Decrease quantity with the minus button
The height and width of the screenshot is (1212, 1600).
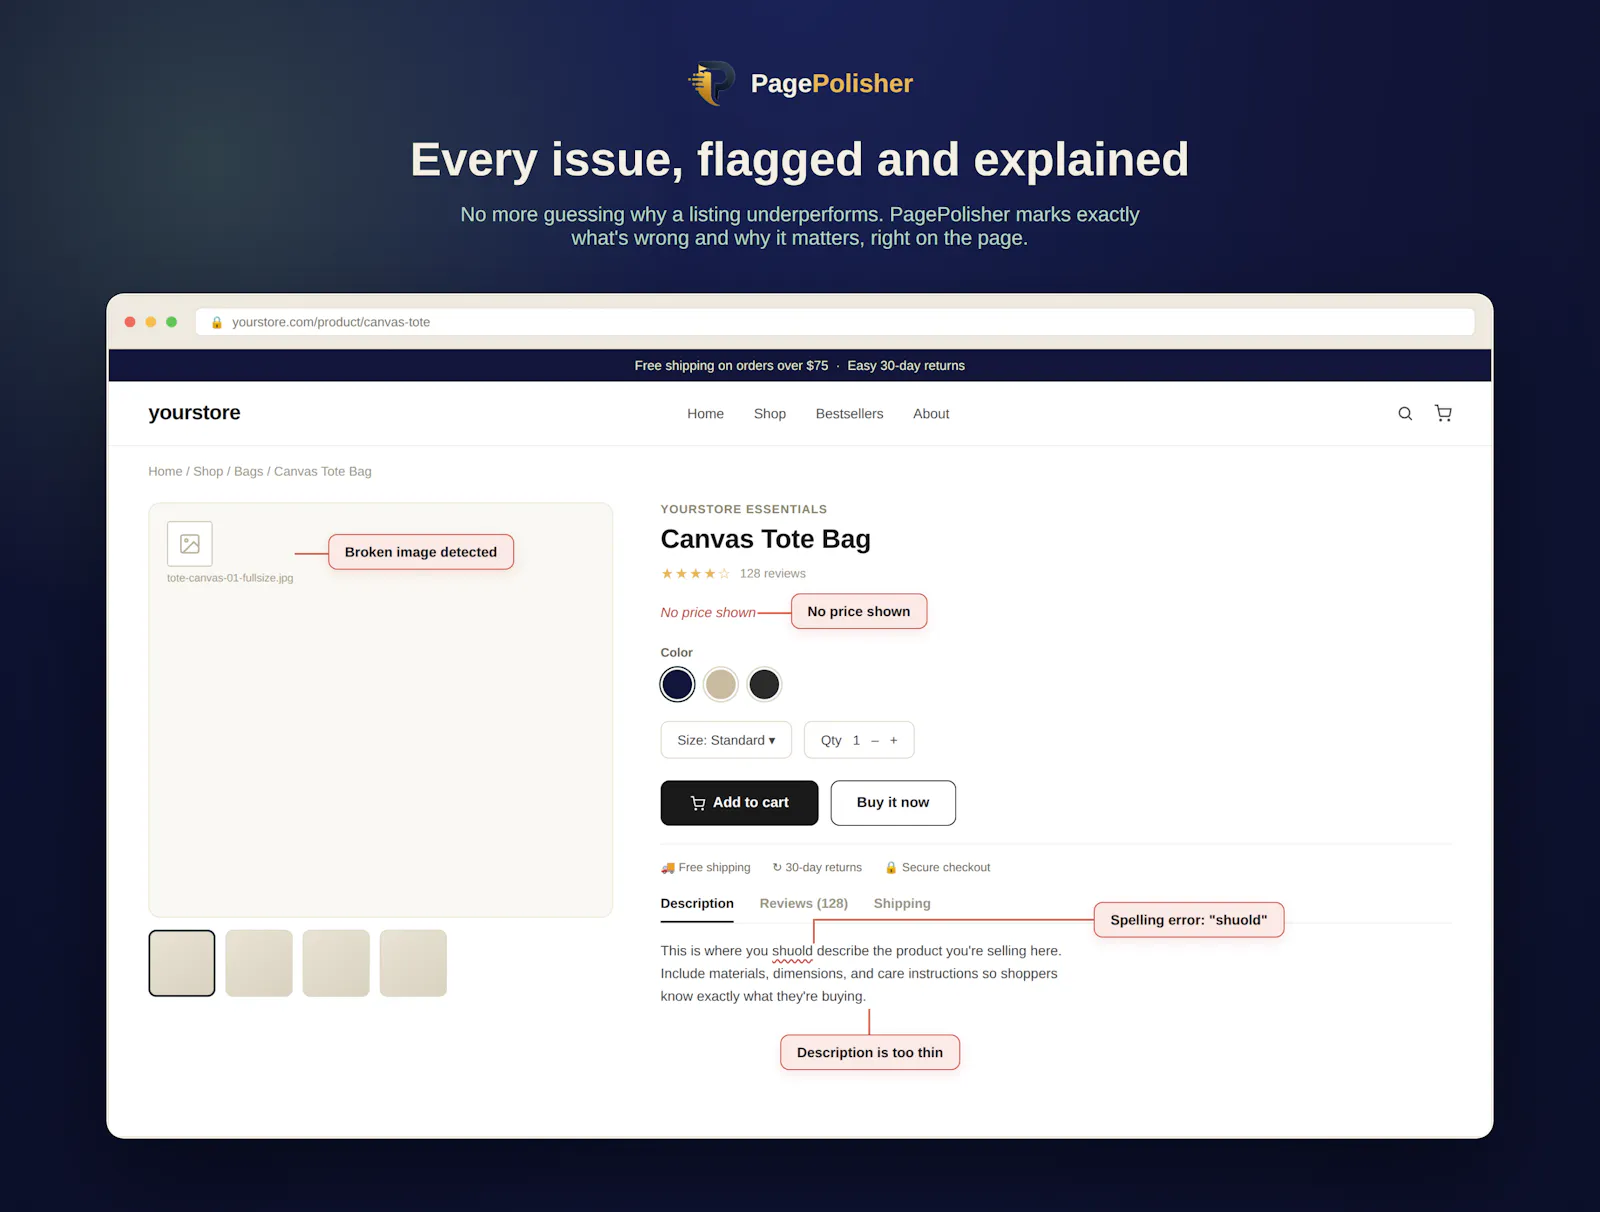click(875, 741)
